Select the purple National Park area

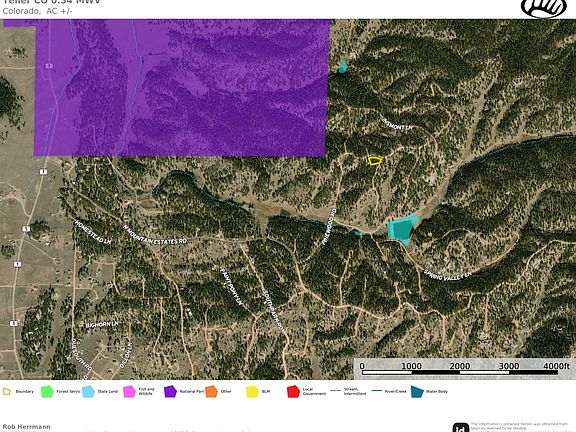[x=181, y=87]
